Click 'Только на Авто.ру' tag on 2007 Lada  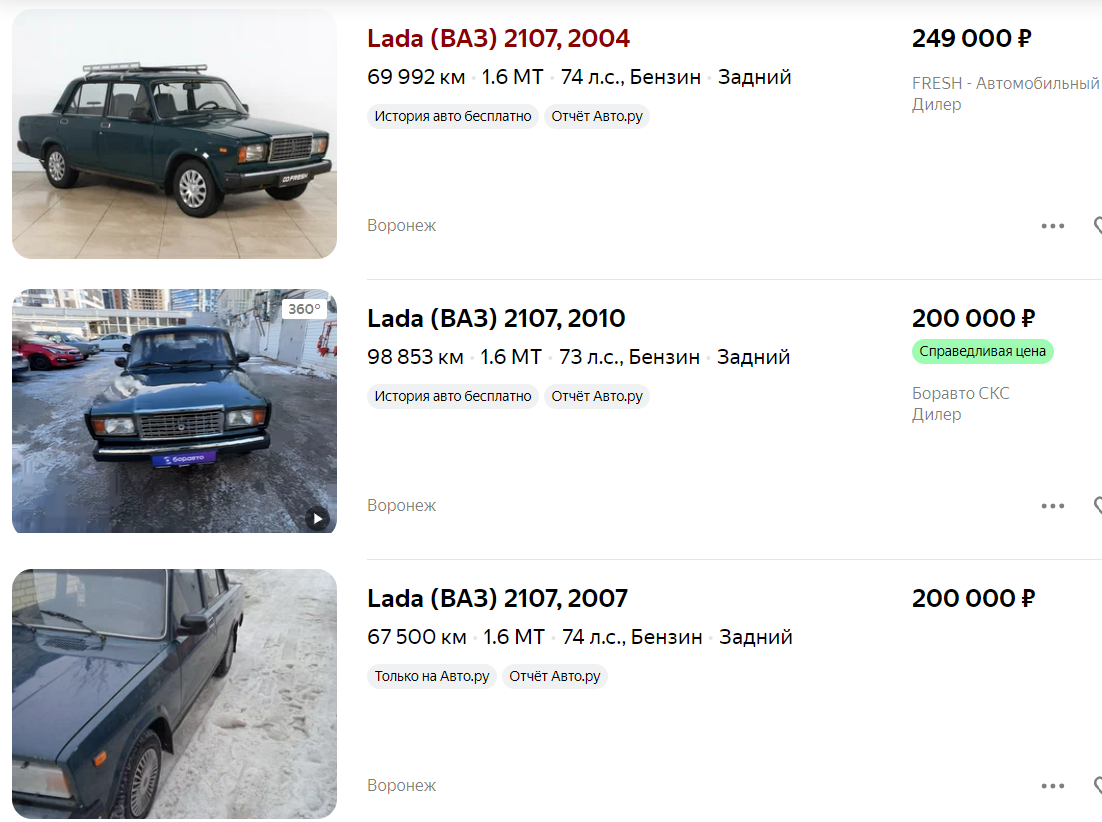(432, 676)
